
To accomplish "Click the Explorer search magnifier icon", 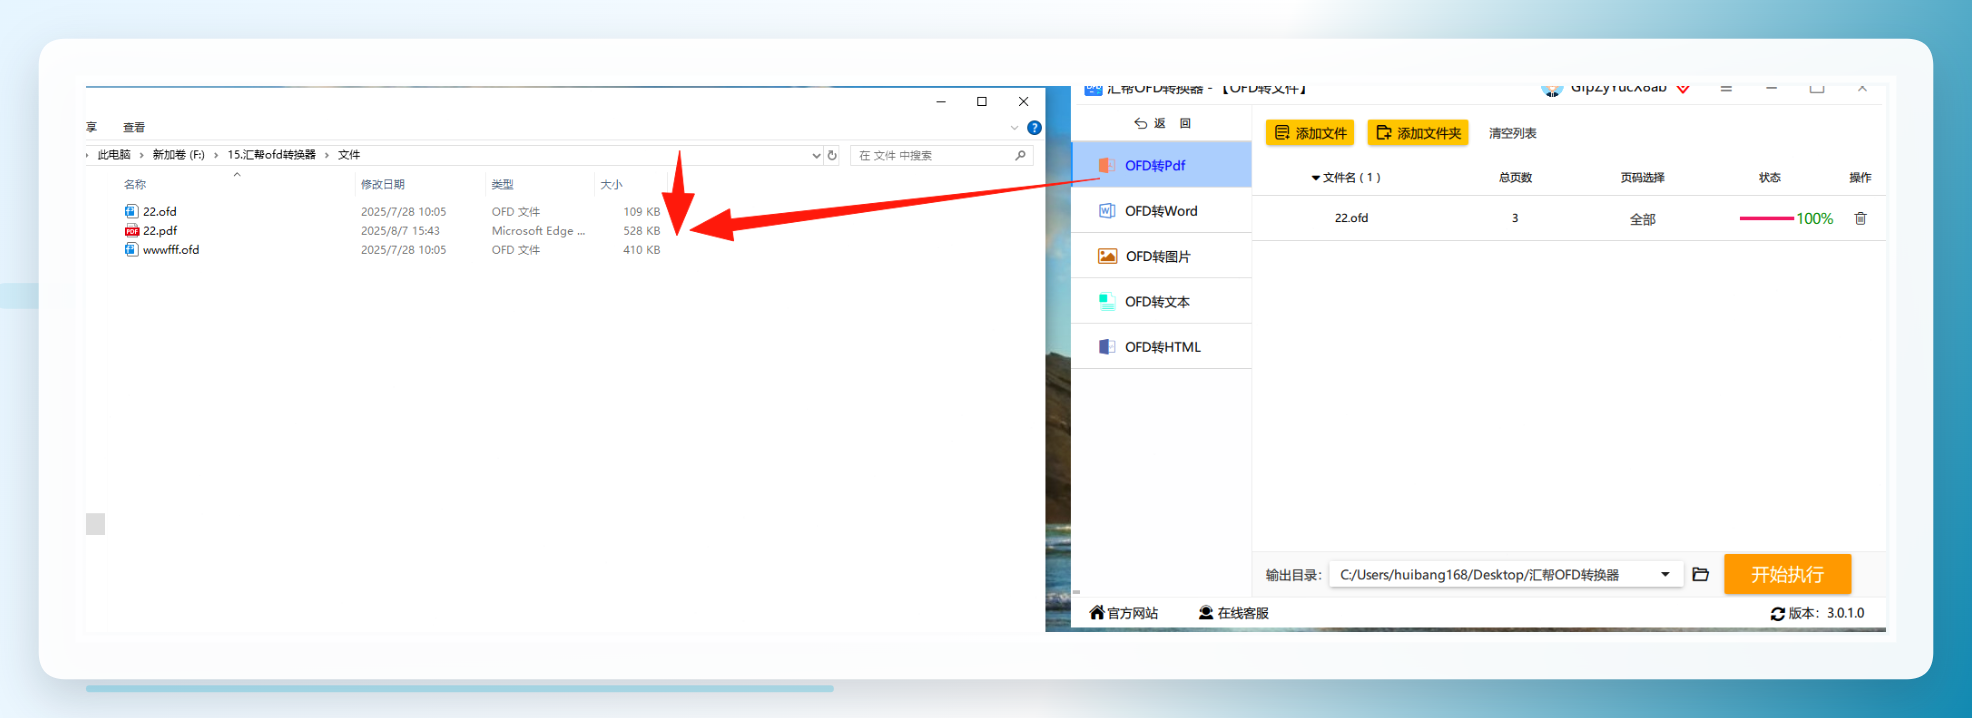I will click(x=1020, y=155).
